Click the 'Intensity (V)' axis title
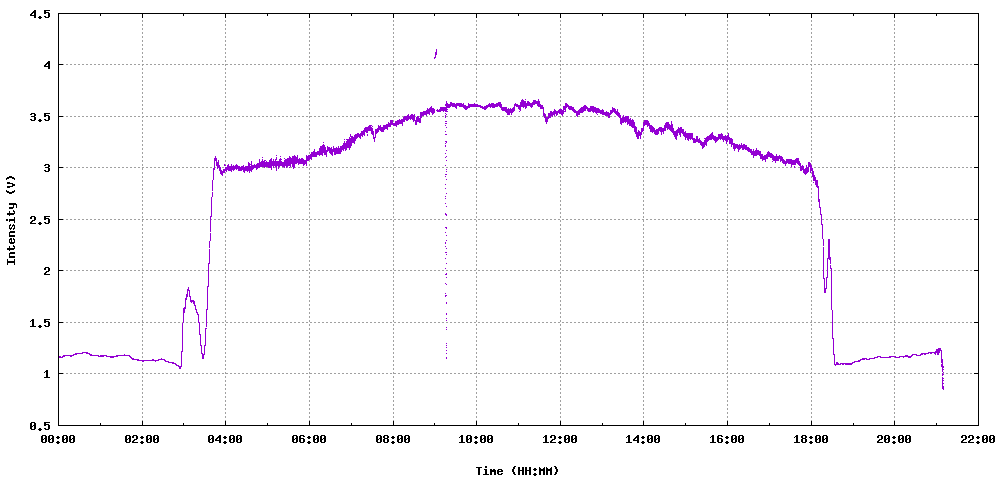 [11, 219]
